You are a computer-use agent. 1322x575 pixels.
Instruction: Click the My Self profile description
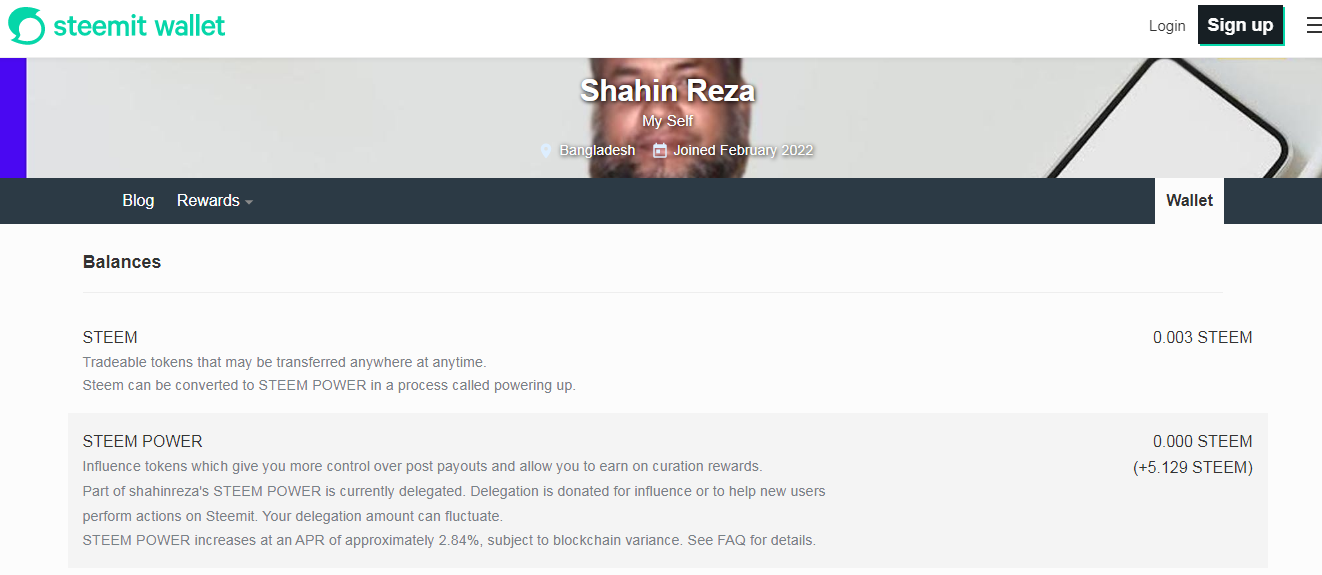click(x=667, y=121)
